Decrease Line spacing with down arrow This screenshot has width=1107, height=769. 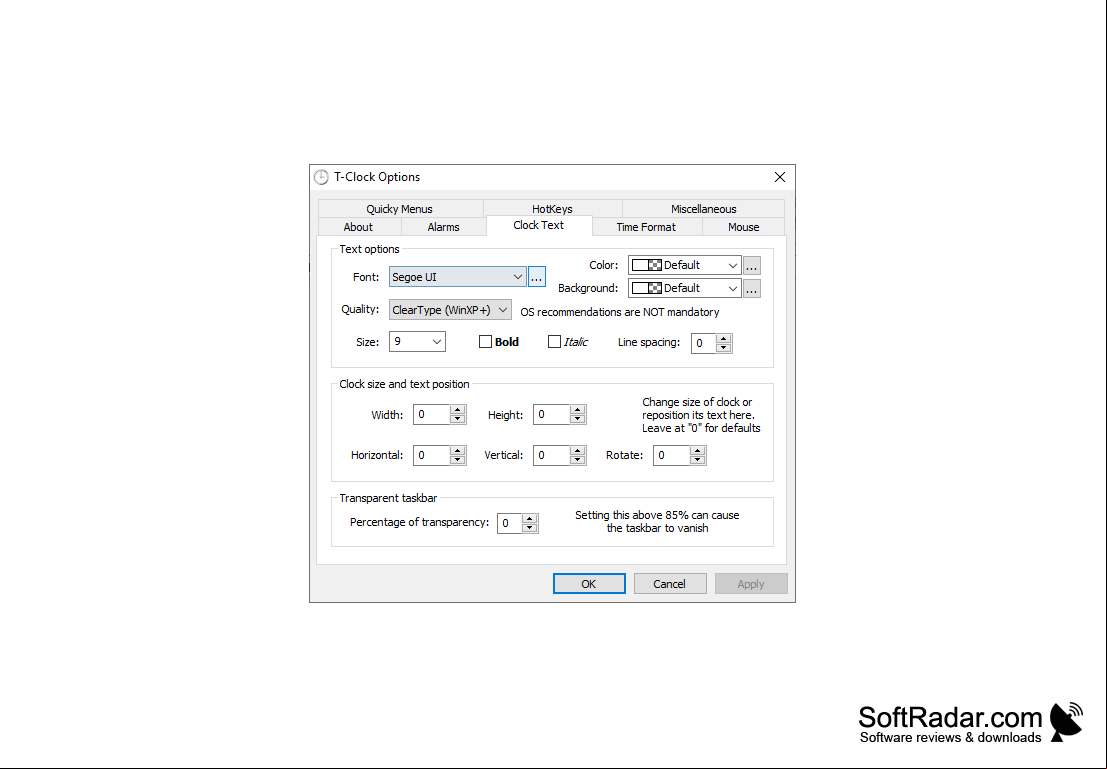pos(723,347)
